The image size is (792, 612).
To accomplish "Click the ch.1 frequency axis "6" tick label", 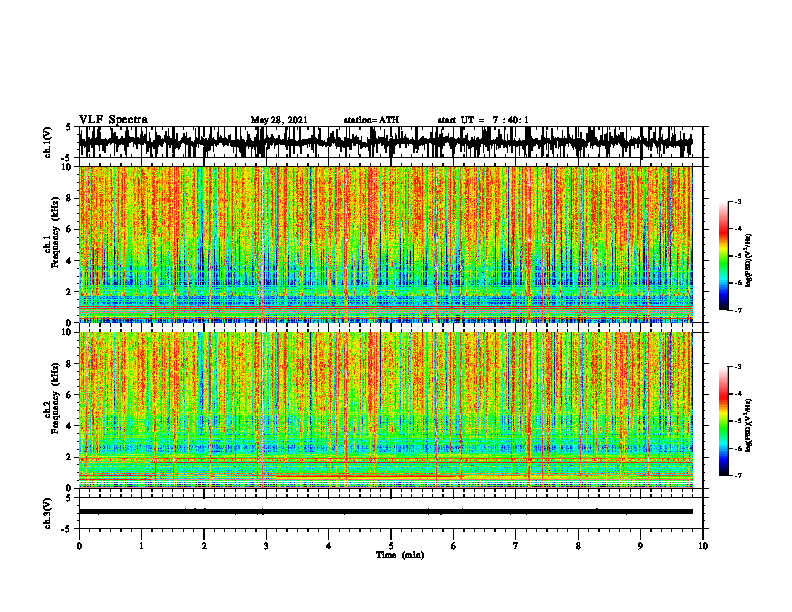I will click(x=70, y=229).
